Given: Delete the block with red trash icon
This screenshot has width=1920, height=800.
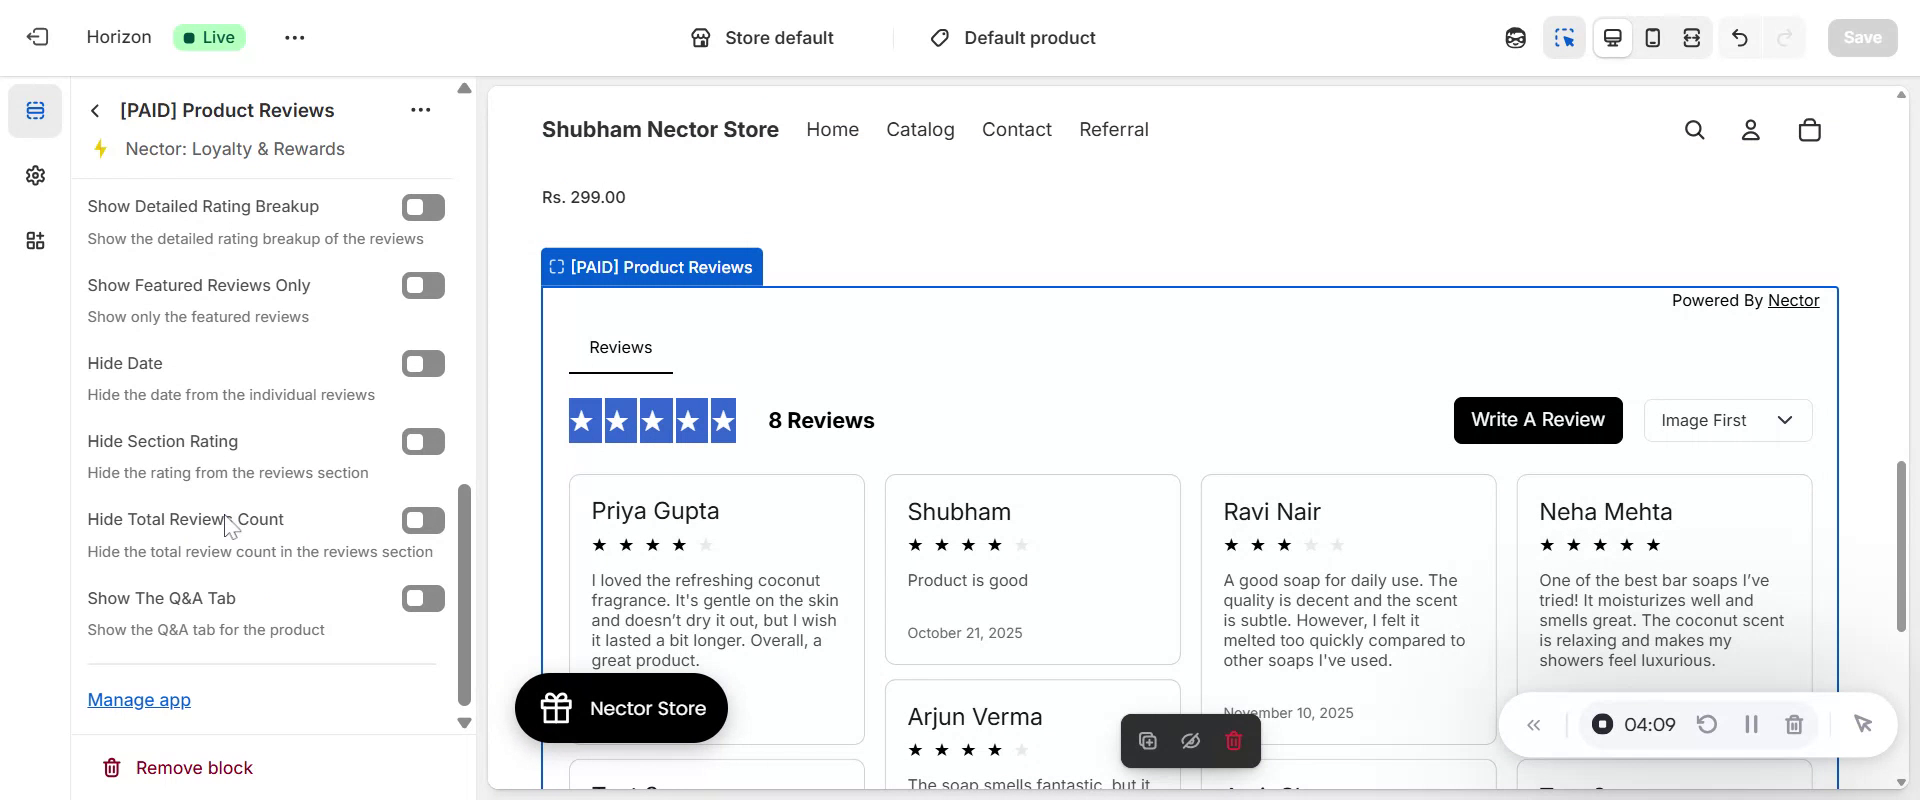Looking at the screenshot, I should pos(1234,741).
